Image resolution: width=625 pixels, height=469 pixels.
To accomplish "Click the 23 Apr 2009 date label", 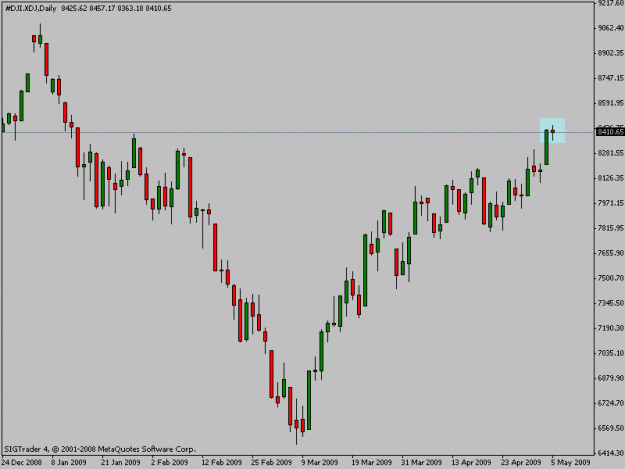I will pyautogui.click(x=521, y=463).
